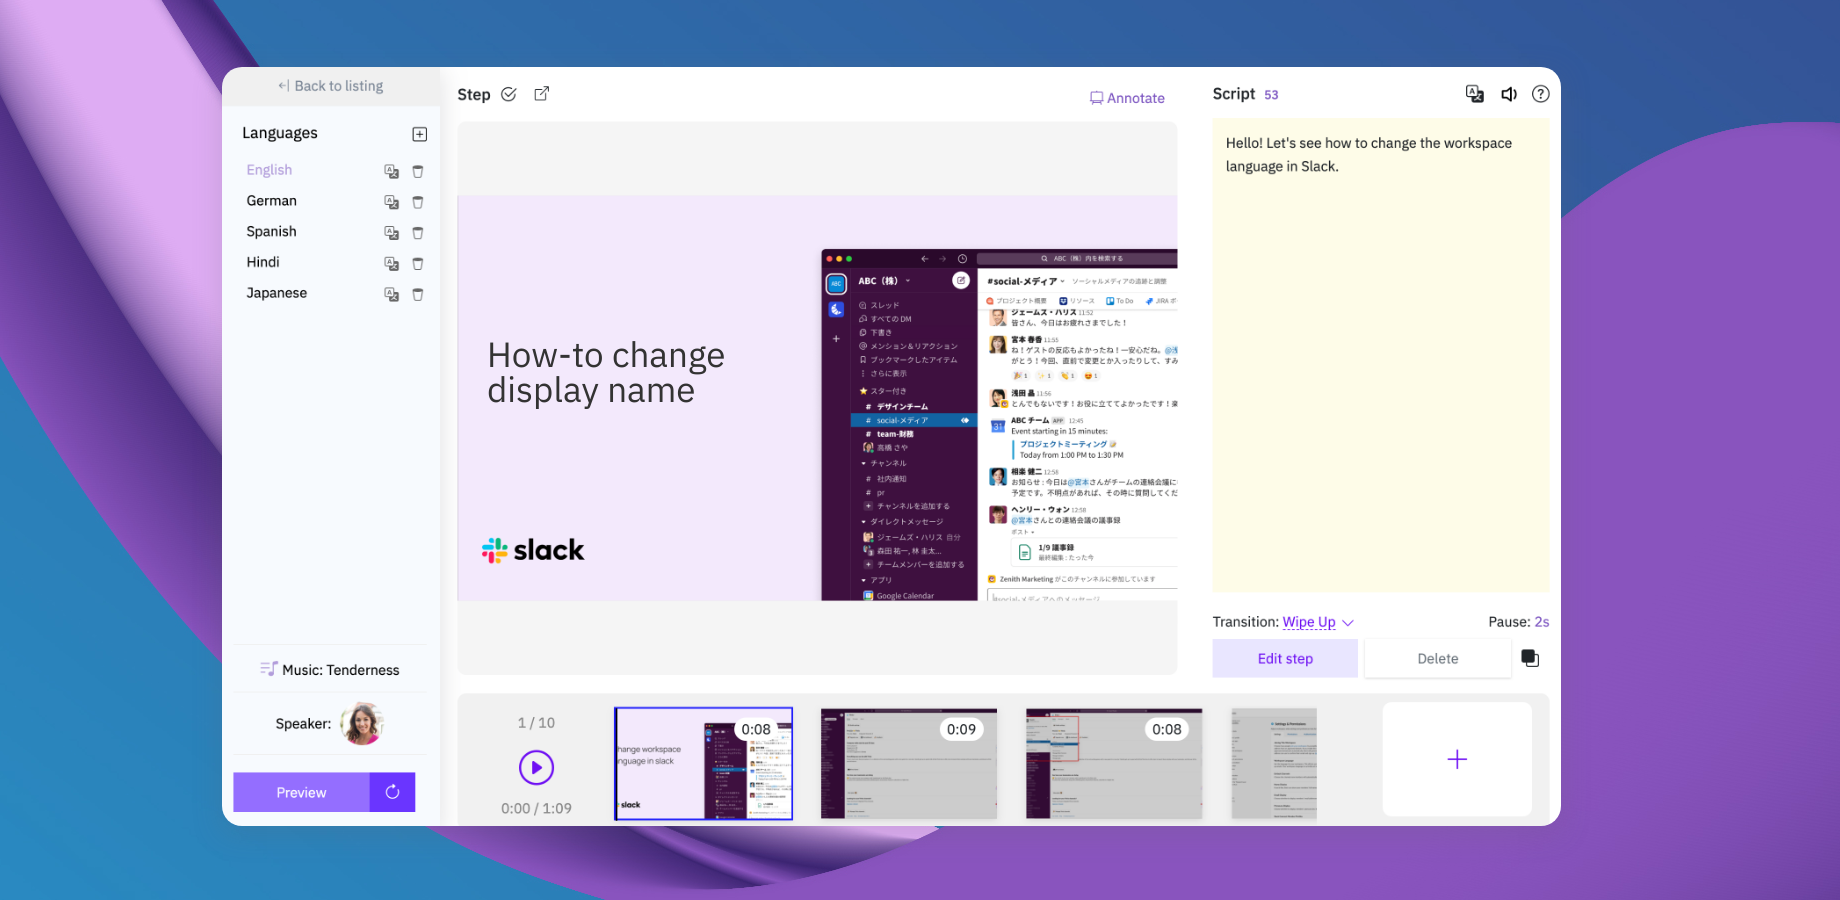Delete German language with trash icon

(418, 202)
